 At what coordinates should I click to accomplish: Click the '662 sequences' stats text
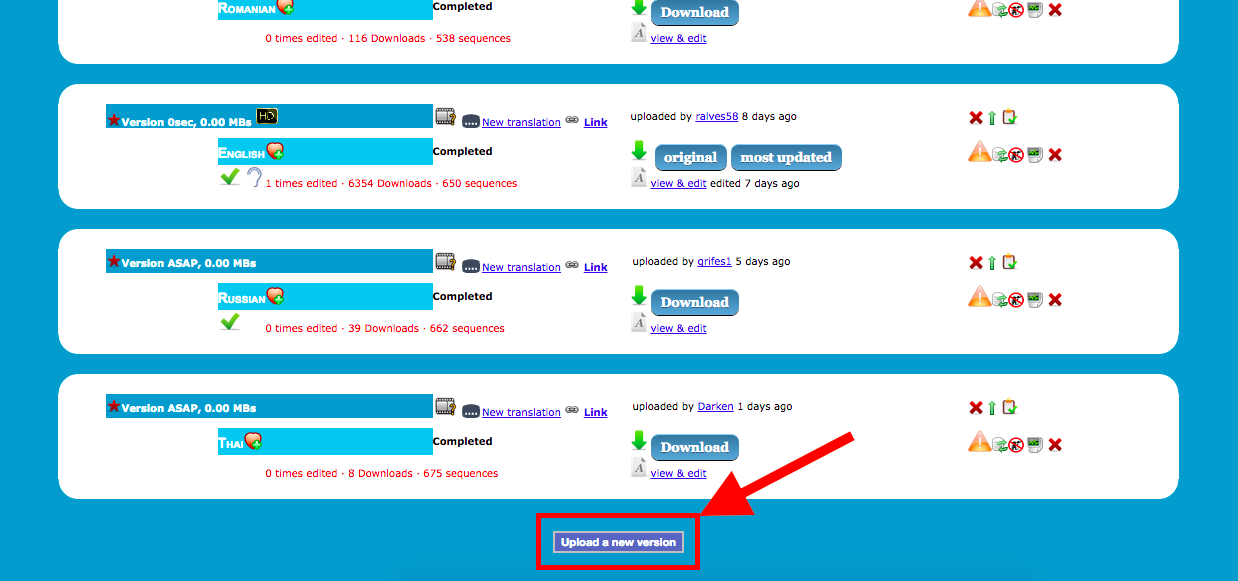[x=467, y=329]
